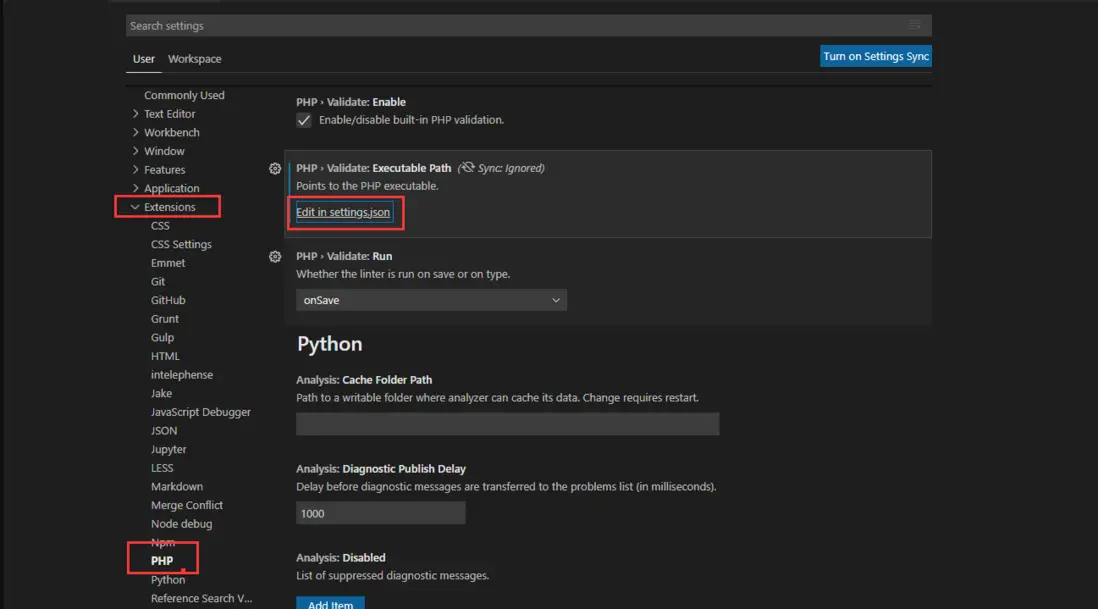Click the Python section heading
Viewport: 1098px width, 609px height.
pos(330,344)
